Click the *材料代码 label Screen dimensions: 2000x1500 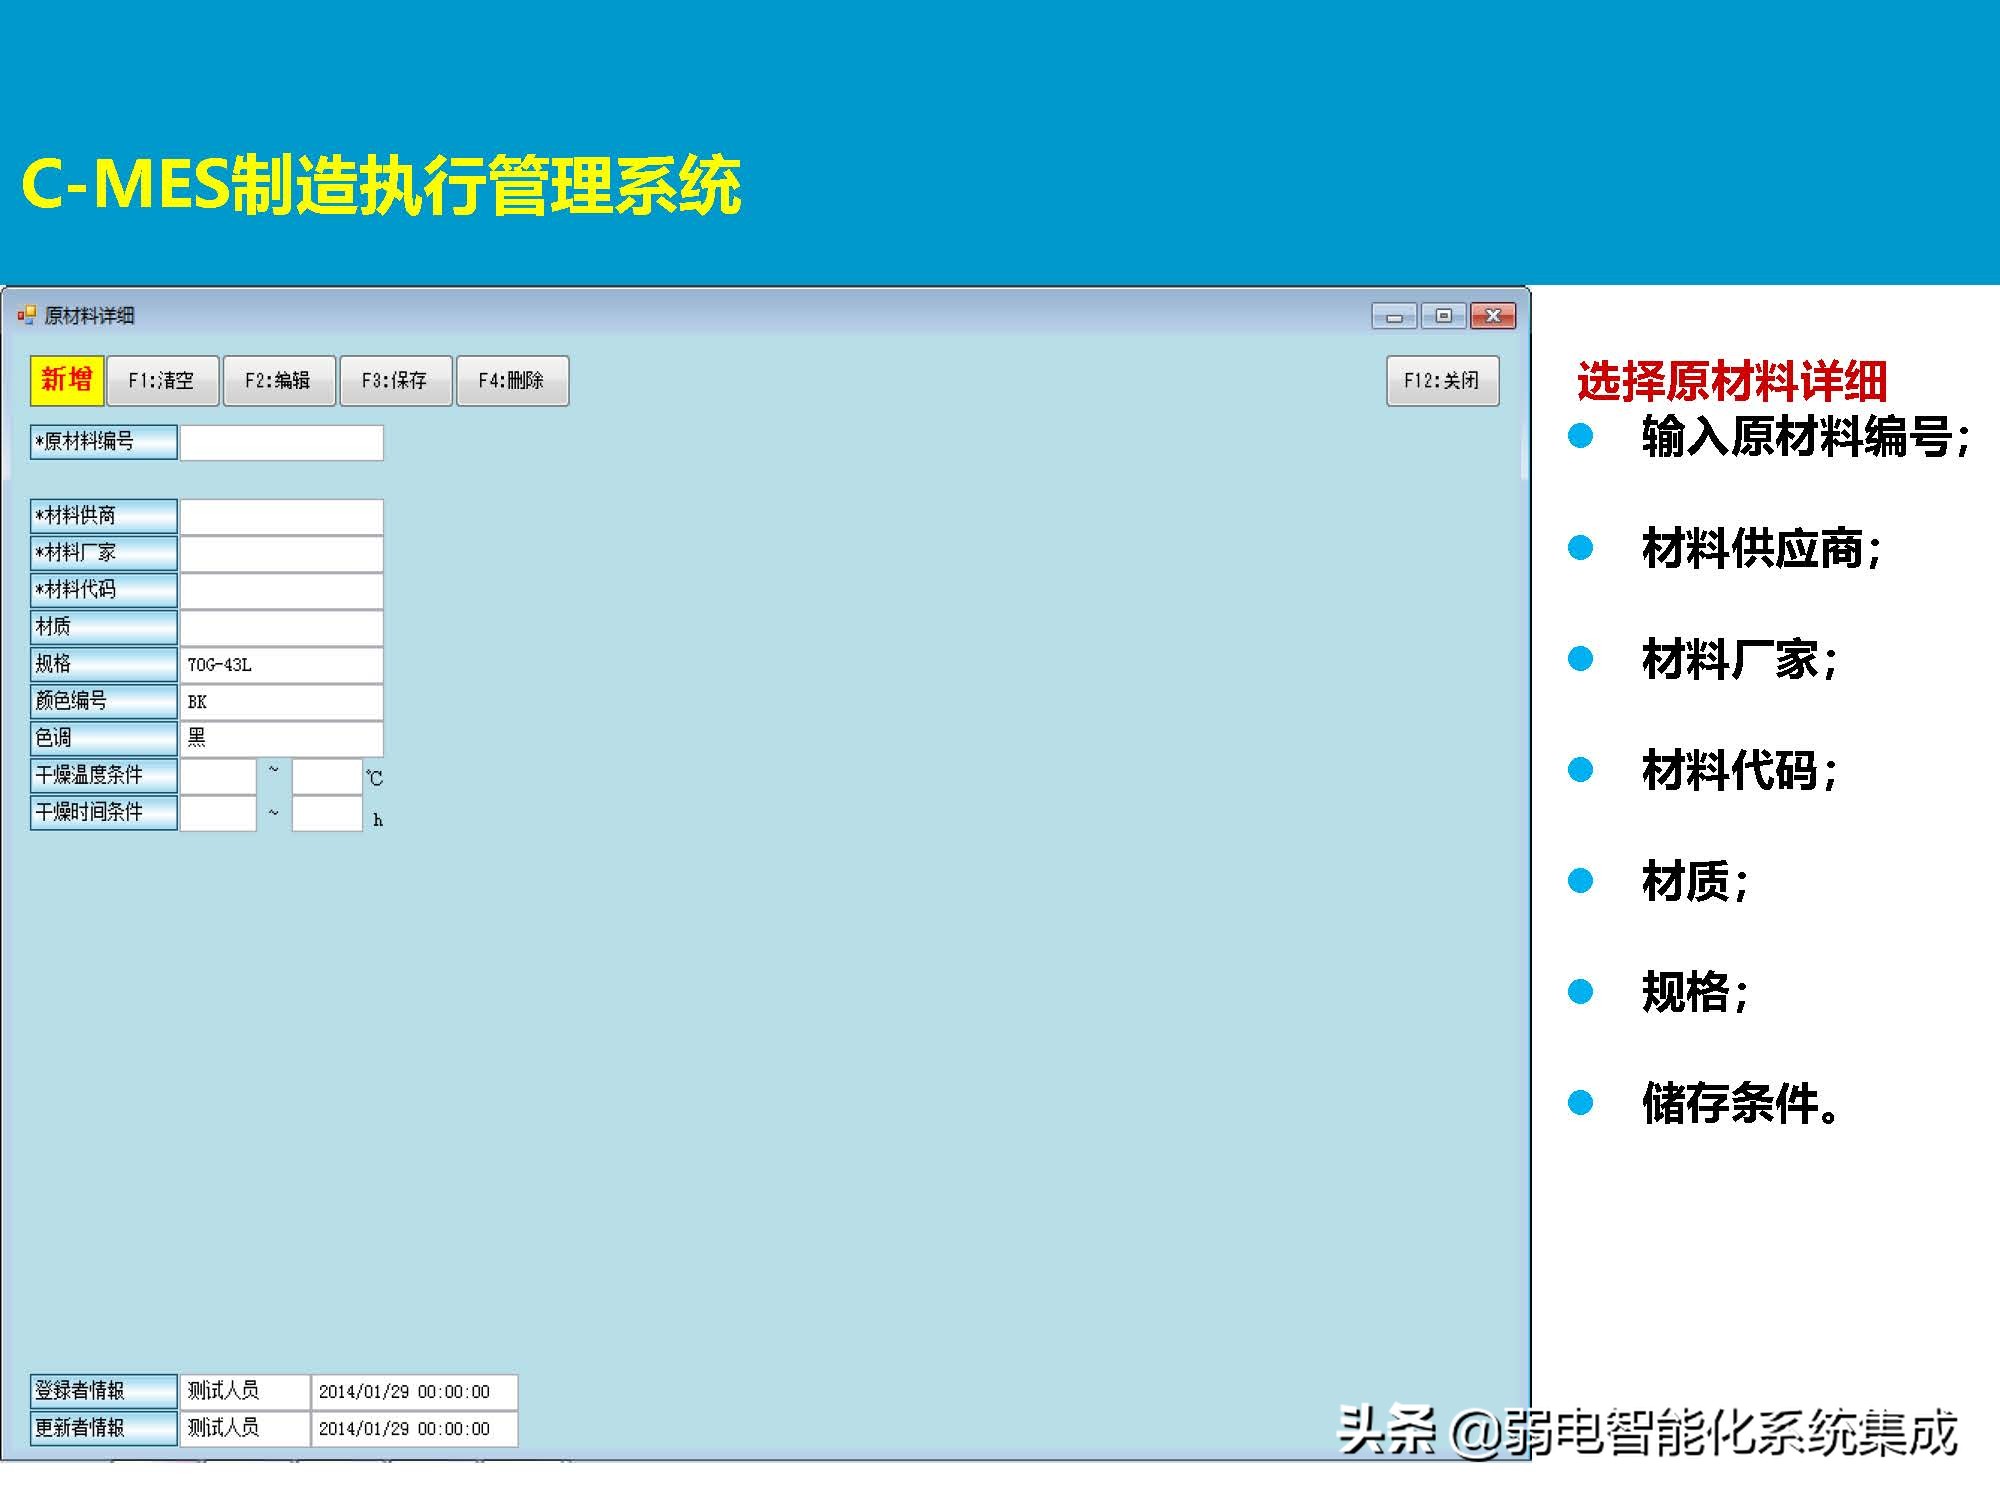[104, 590]
